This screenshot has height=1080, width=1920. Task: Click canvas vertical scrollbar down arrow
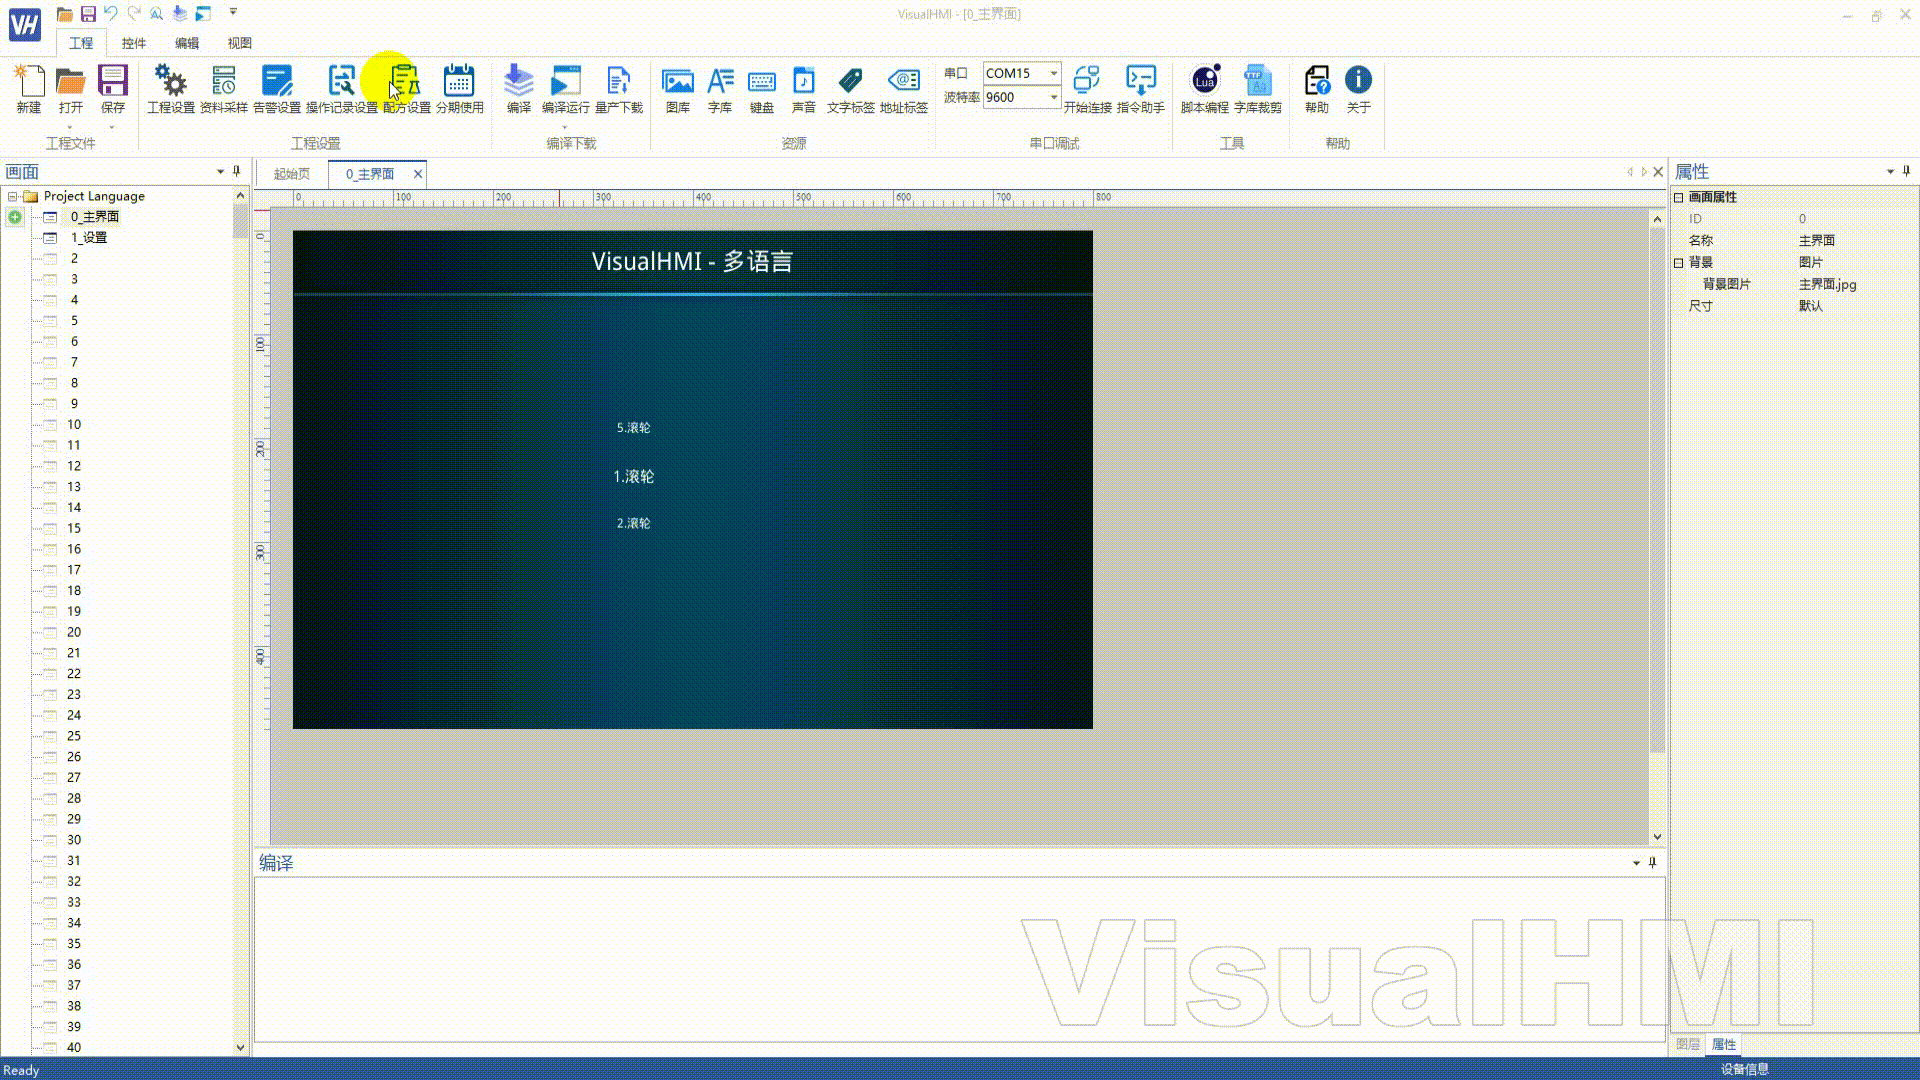(x=1657, y=837)
